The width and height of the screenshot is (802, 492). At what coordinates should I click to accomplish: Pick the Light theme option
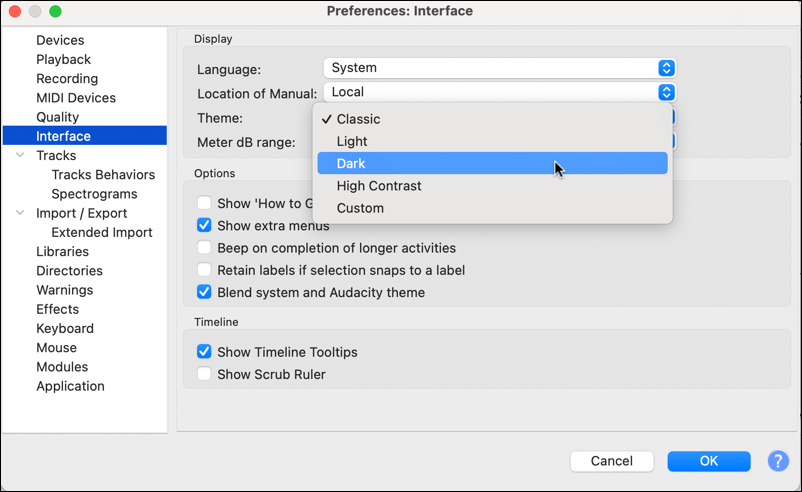(352, 142)
